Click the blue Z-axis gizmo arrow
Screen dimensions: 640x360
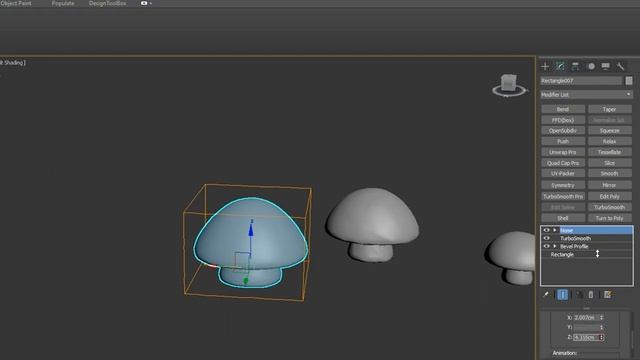coord(251,231)
